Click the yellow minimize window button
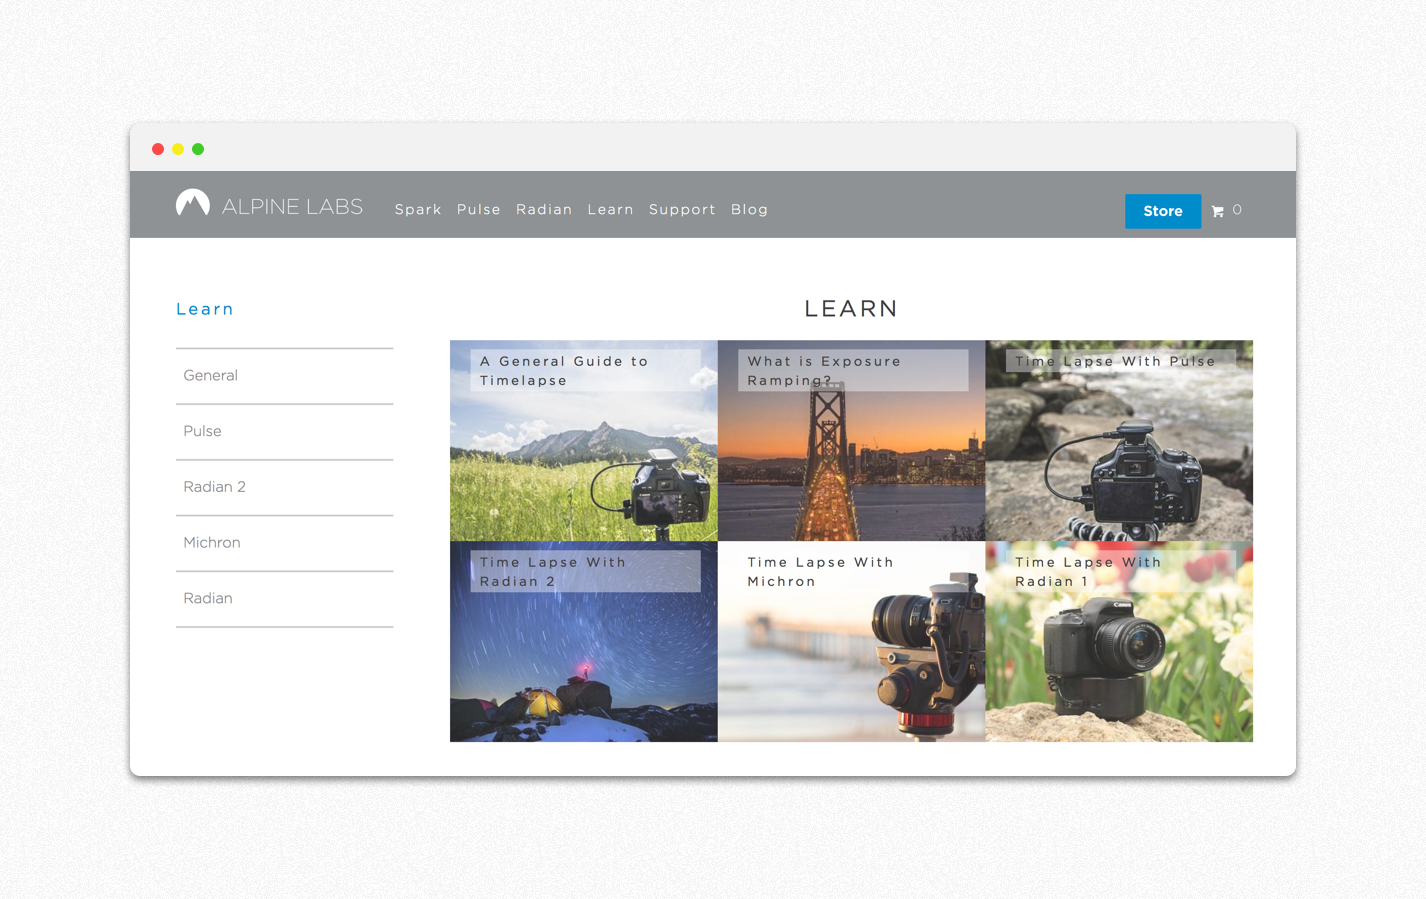Image resolution: width=1426 pixels, height=899 pixels. click(x=178, y=149)
